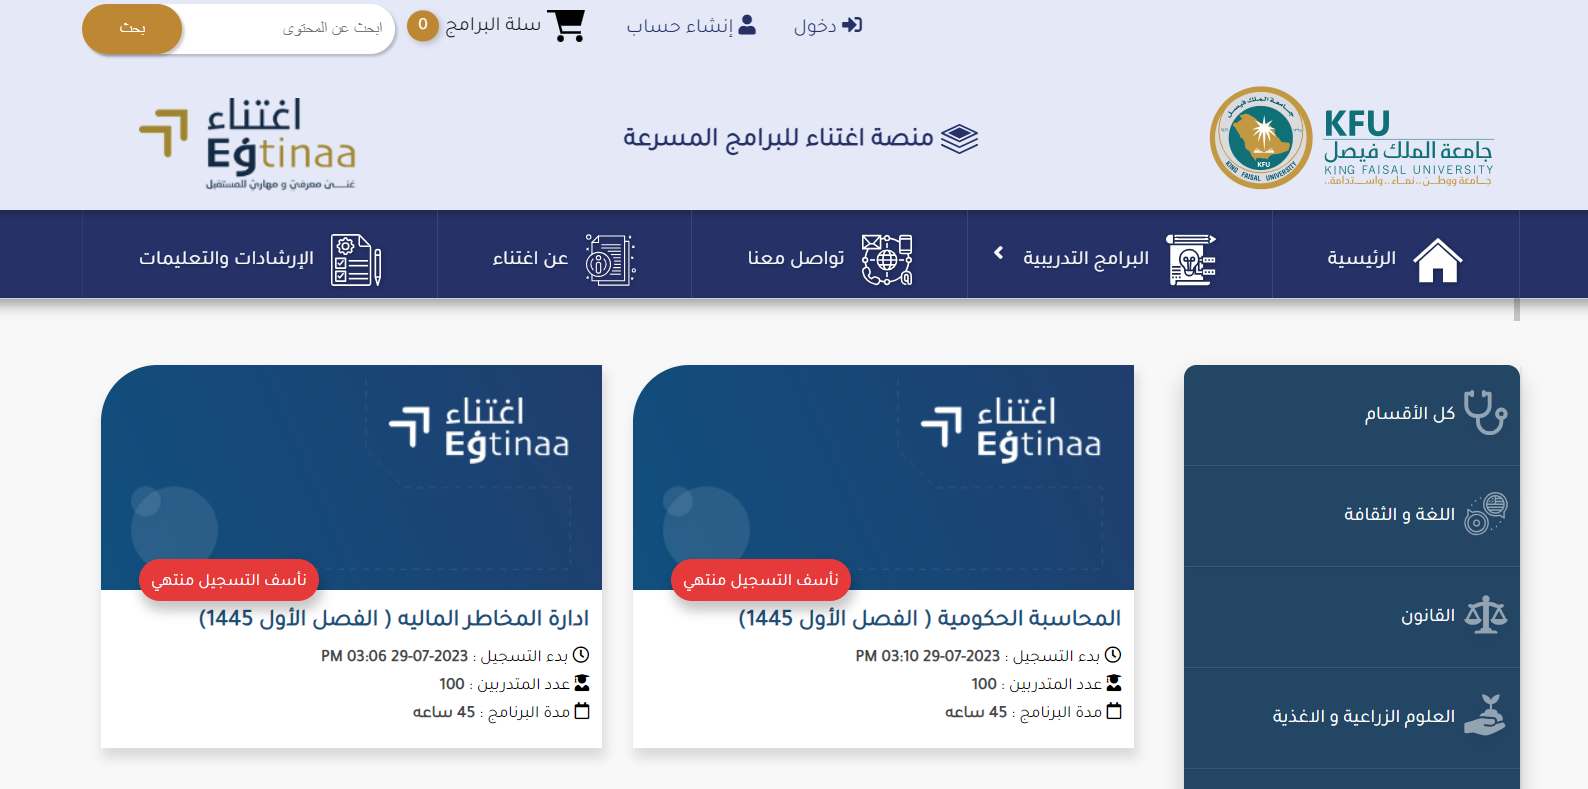Click the ابحث عن المحتوى search field

(290, 28)
